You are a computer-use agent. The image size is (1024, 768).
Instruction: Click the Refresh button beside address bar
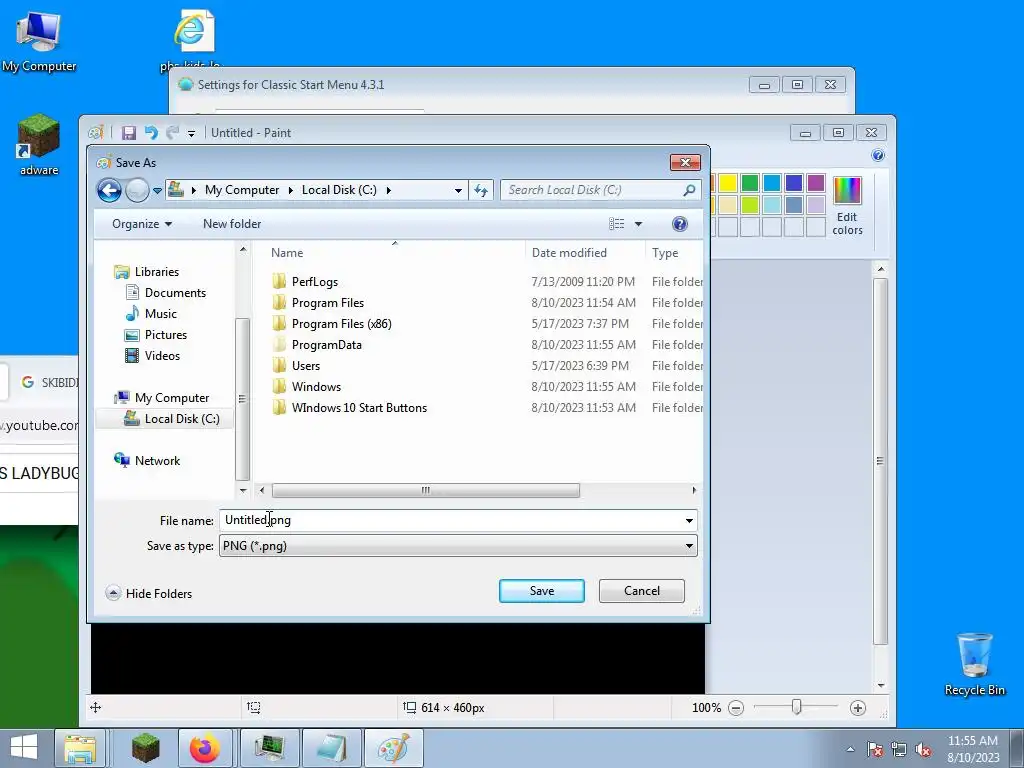481,190
